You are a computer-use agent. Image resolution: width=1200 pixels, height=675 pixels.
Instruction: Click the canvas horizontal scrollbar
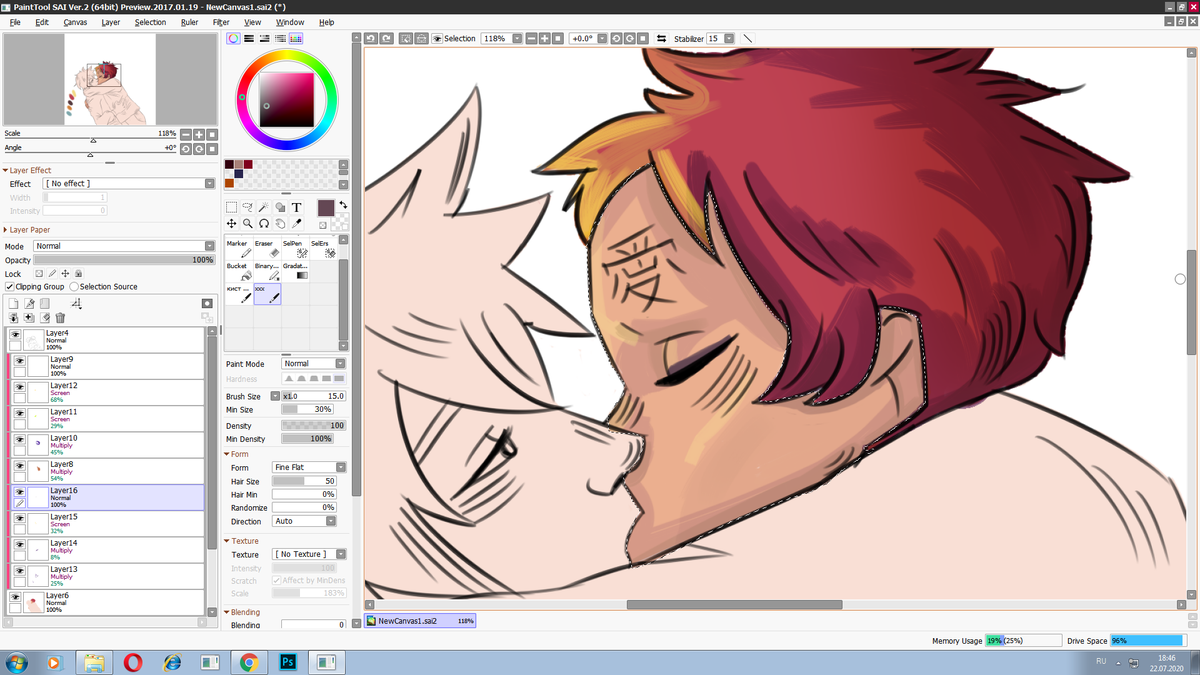point(735,604)
